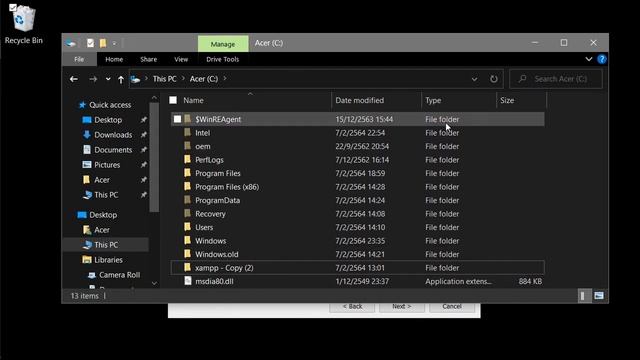This screenshot has height=360, width=640.
Task: Open the Manage contextual tab
Action: (223, 44)
